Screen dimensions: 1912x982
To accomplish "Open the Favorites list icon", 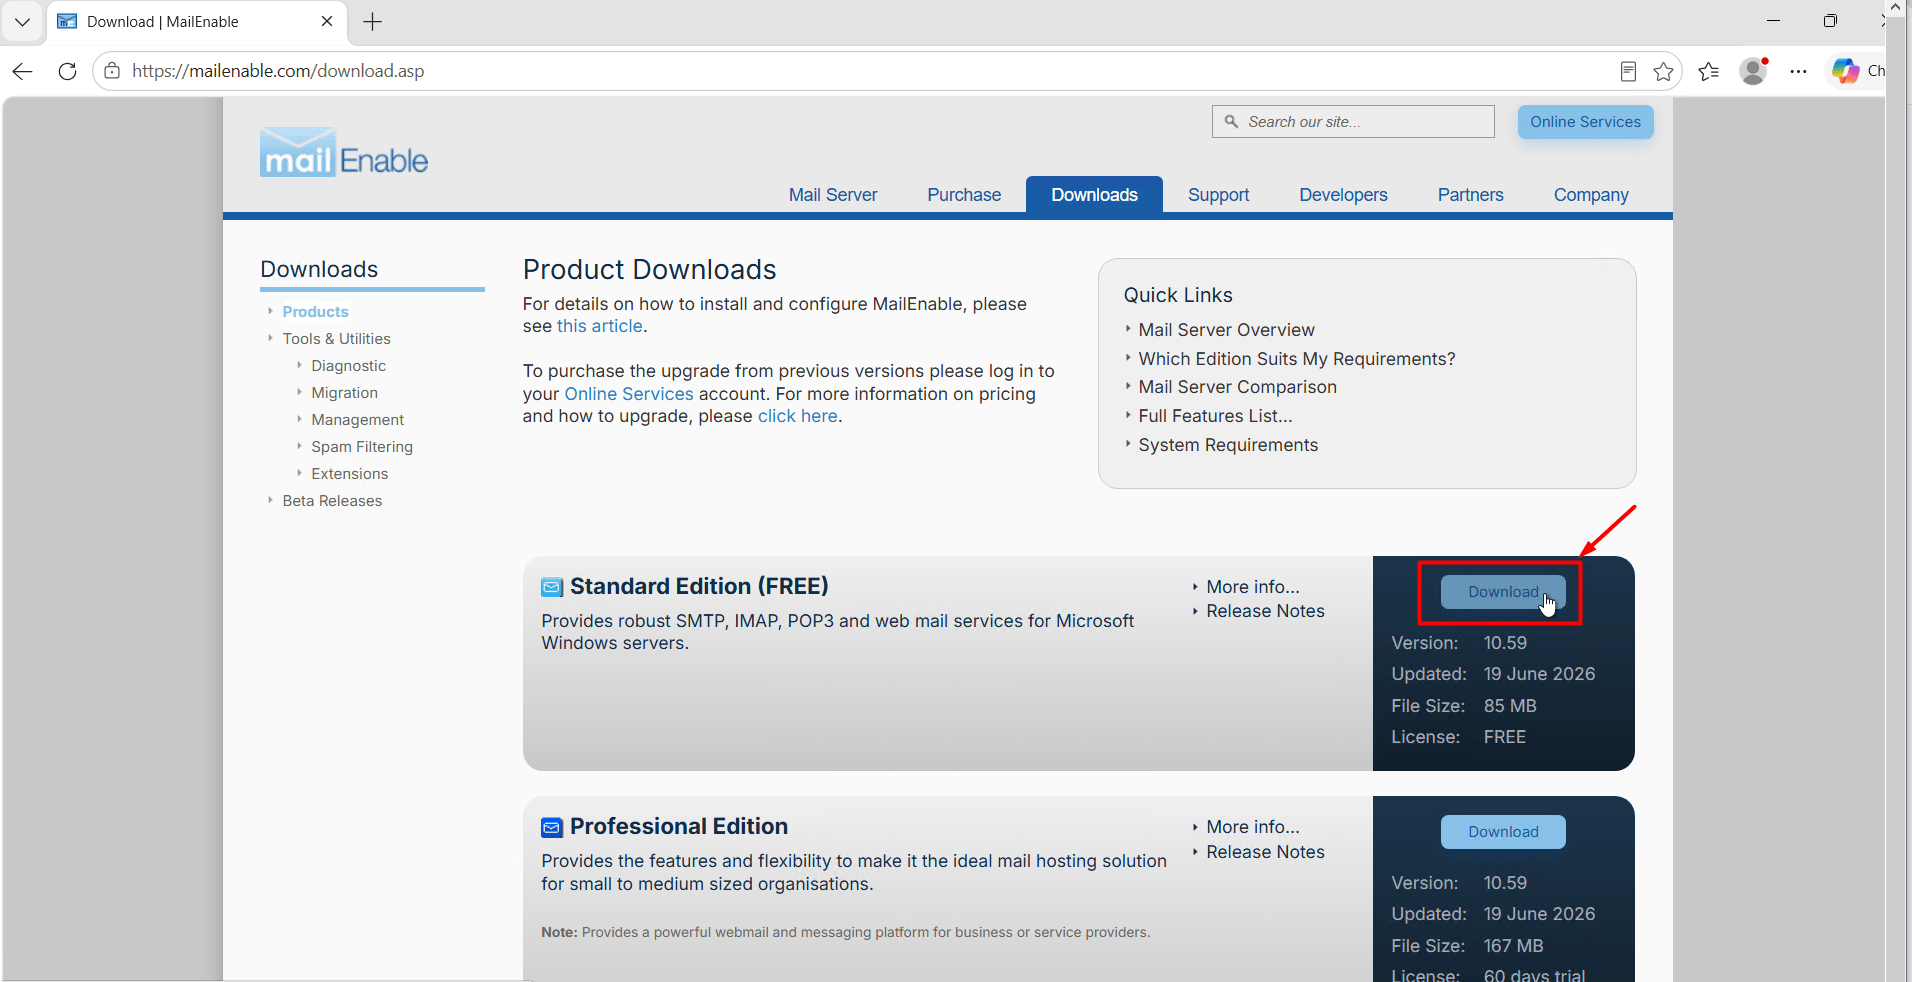I will pos(1709,71).
